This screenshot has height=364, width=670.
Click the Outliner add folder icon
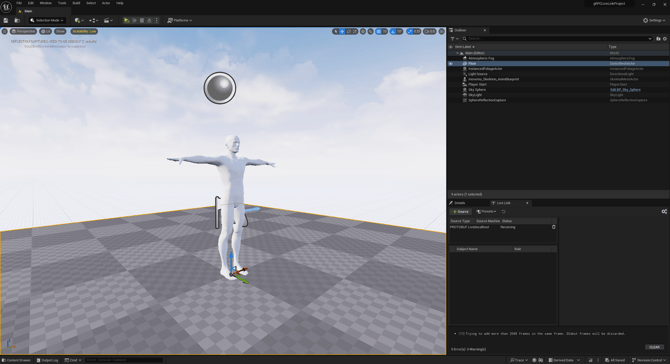point(658,38)
